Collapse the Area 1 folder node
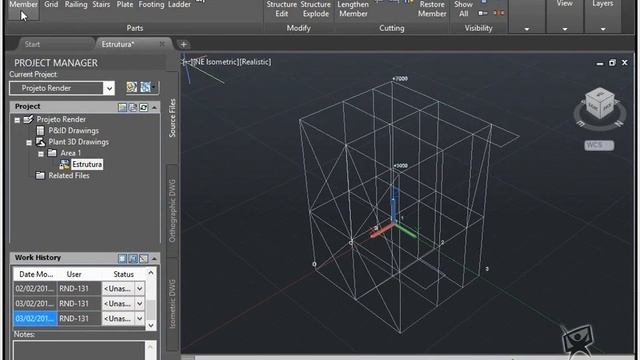 click(41, 154)
